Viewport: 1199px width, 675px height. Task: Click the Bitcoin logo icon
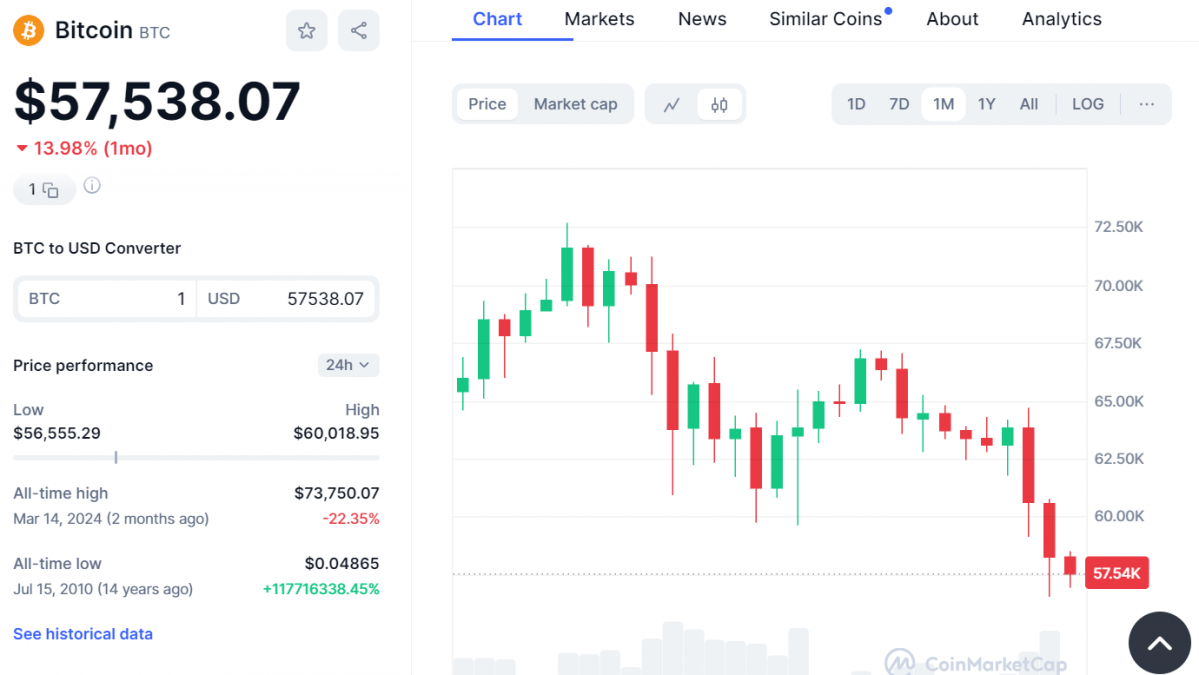(x=29, y=31)
